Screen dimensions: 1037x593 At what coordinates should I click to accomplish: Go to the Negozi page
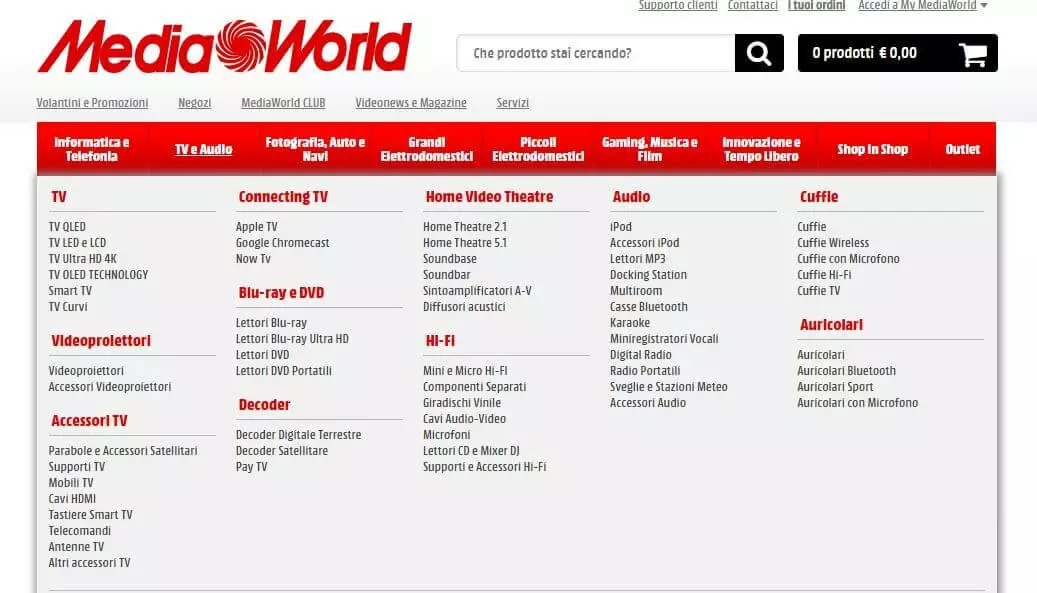194,102
